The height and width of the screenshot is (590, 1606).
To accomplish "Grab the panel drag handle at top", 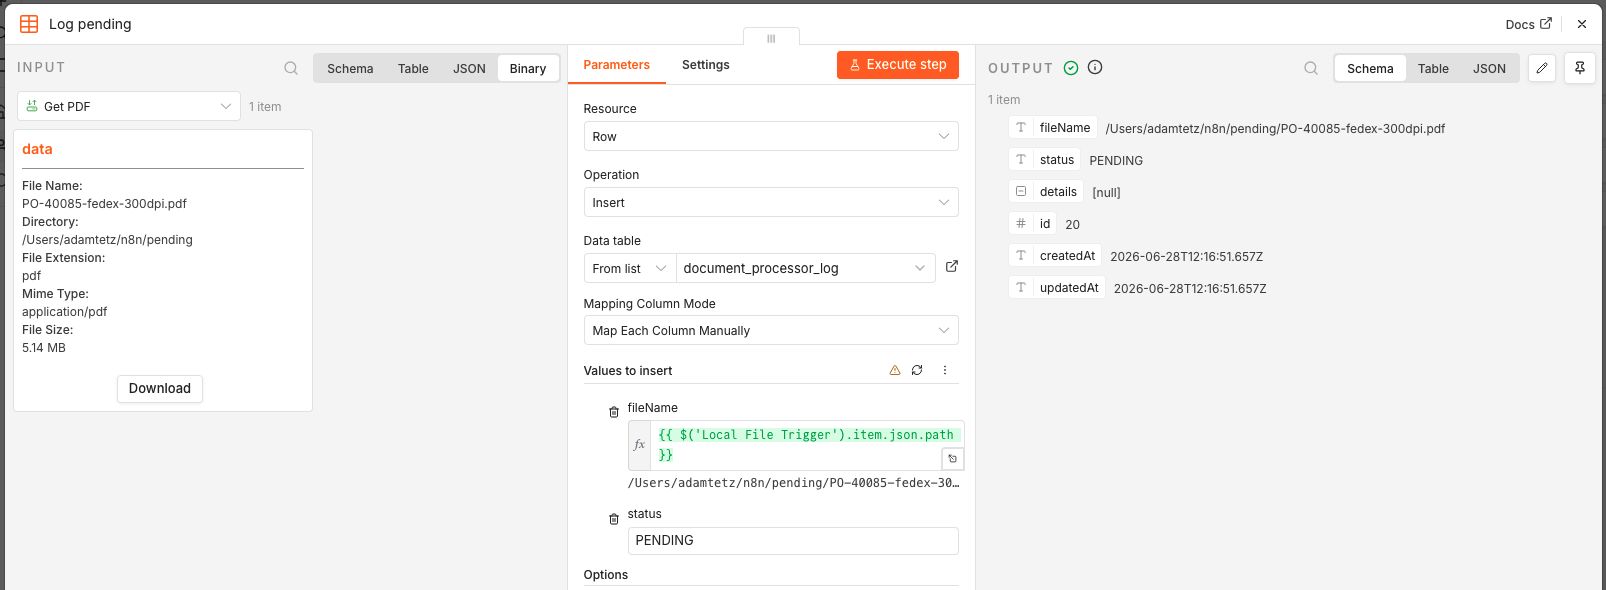I will (x=771, y=38).
